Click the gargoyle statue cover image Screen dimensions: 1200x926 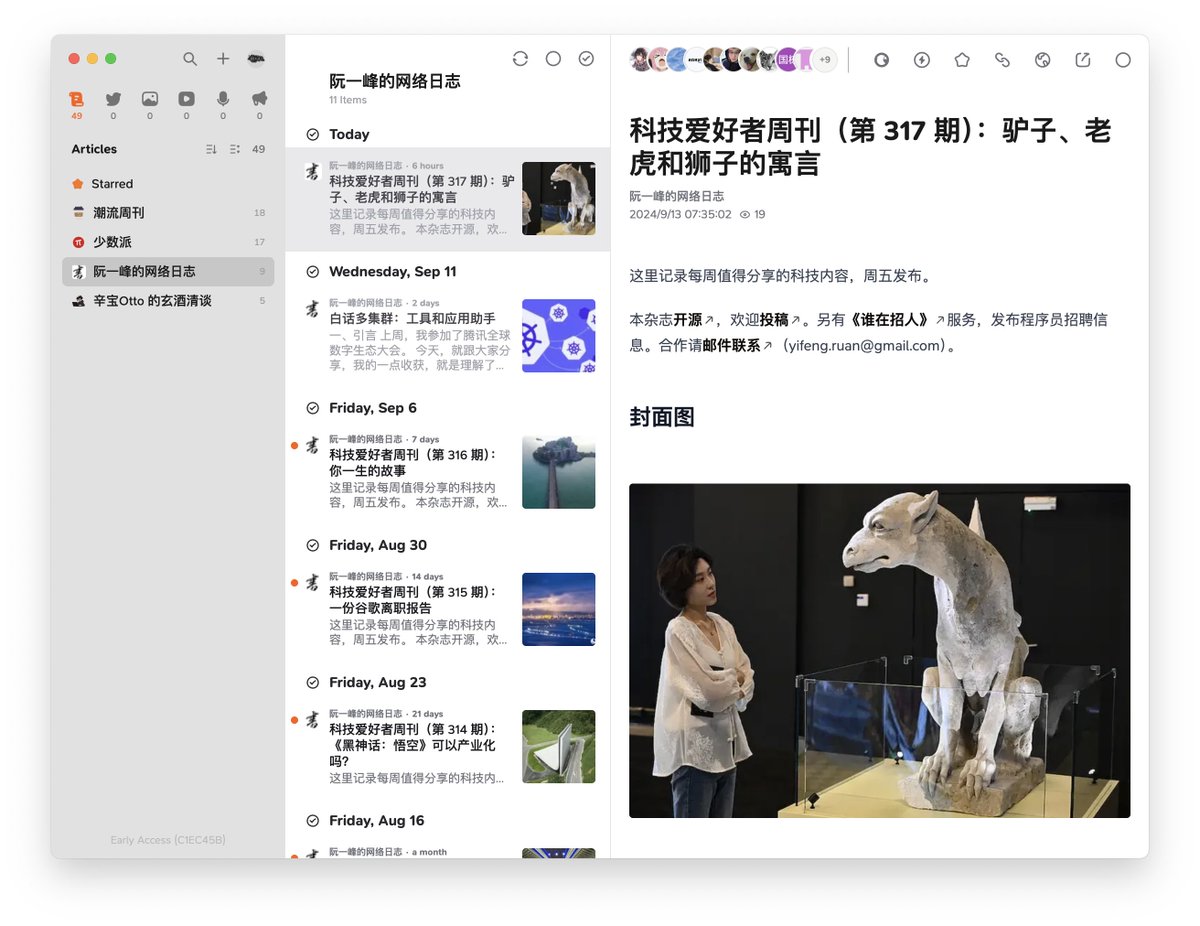coord(880,650)
